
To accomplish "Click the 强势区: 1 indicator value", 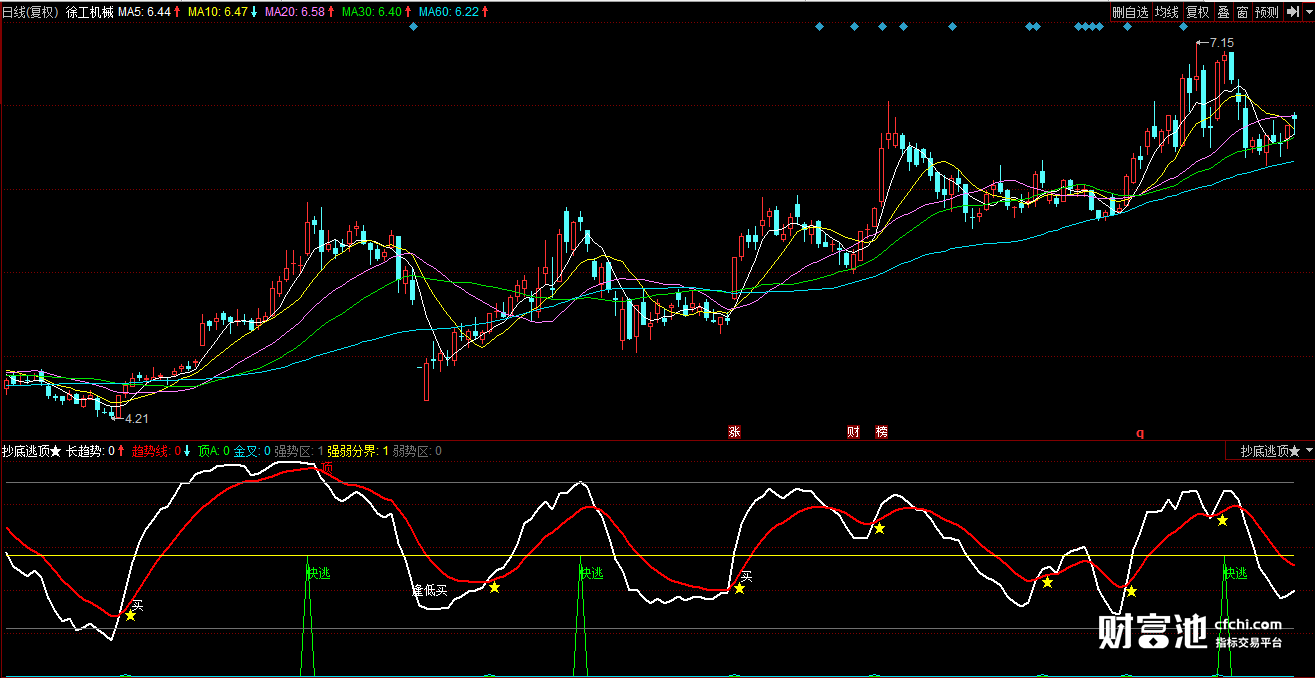I will click(299, 451).
